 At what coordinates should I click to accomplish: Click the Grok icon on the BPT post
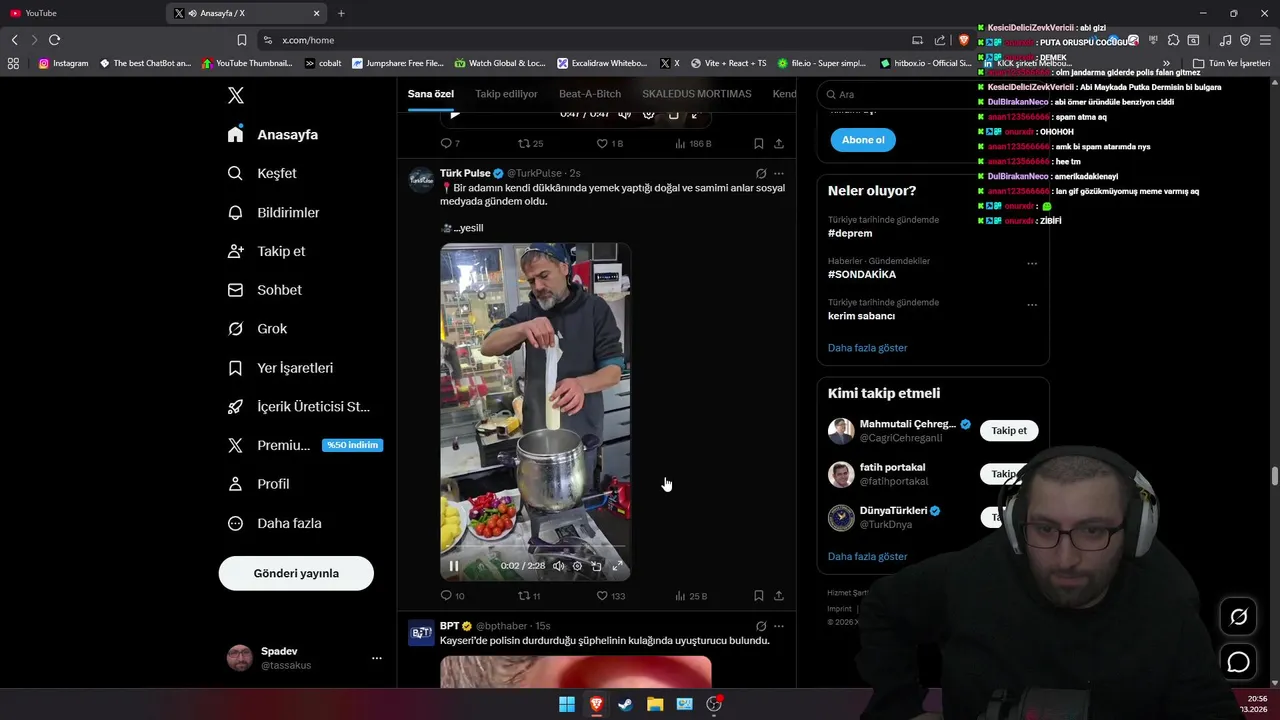[761, 626]
